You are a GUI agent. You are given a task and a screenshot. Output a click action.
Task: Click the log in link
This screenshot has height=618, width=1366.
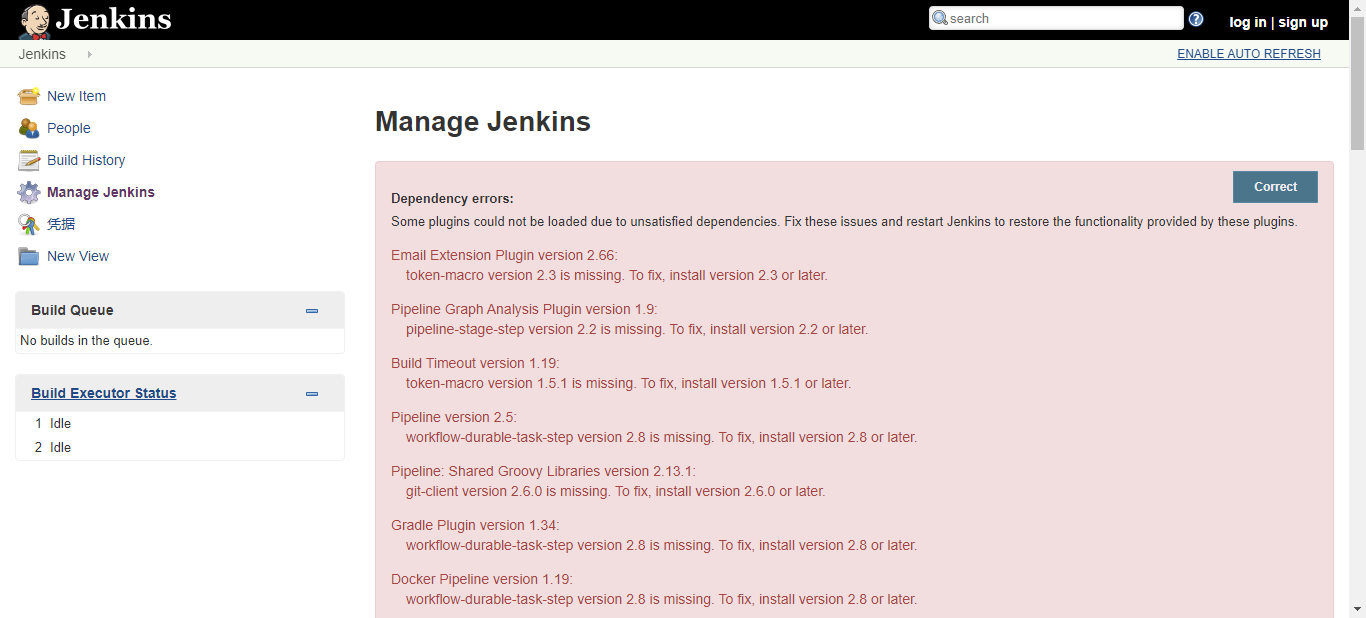[1247, 22]
